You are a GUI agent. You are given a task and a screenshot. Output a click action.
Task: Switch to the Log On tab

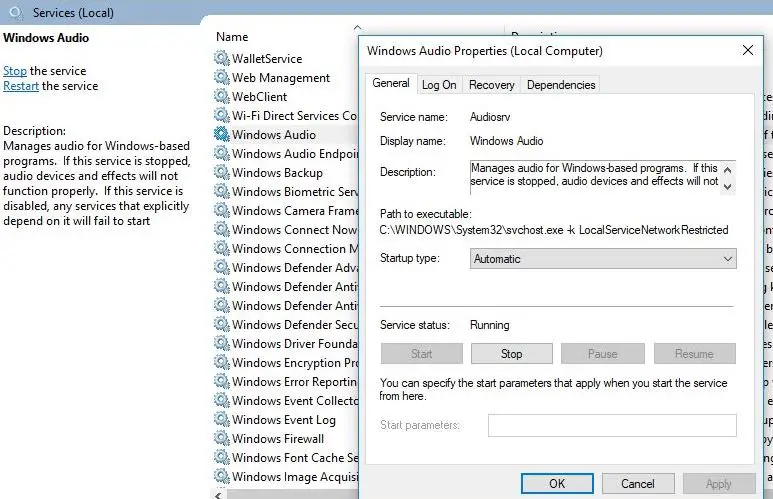(x=439, y=85)
